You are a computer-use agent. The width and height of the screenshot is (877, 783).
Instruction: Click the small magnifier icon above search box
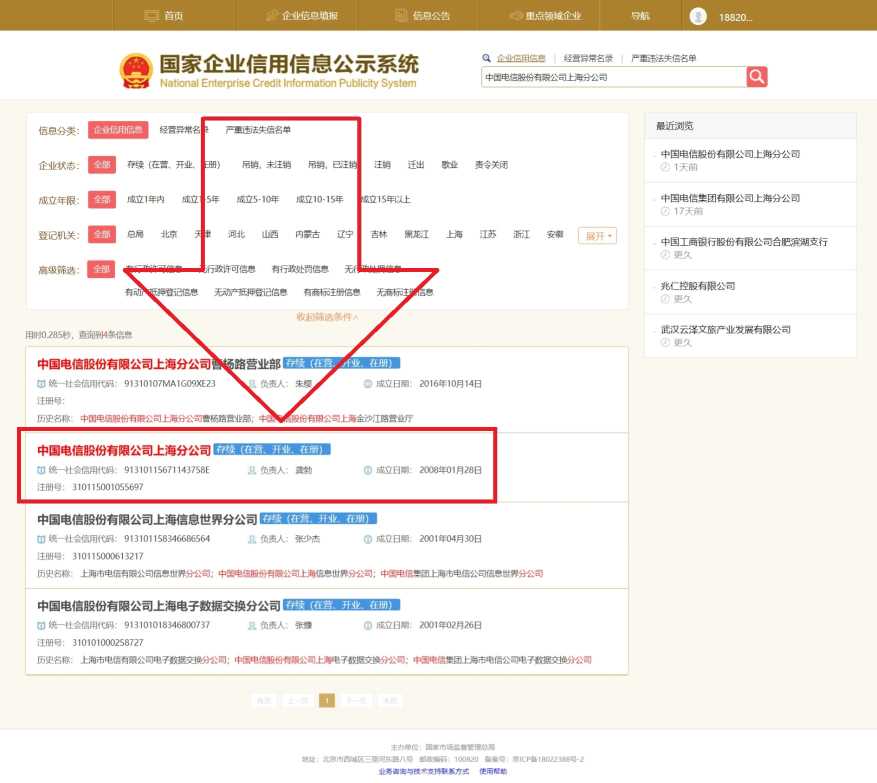(x=486, y=58)
